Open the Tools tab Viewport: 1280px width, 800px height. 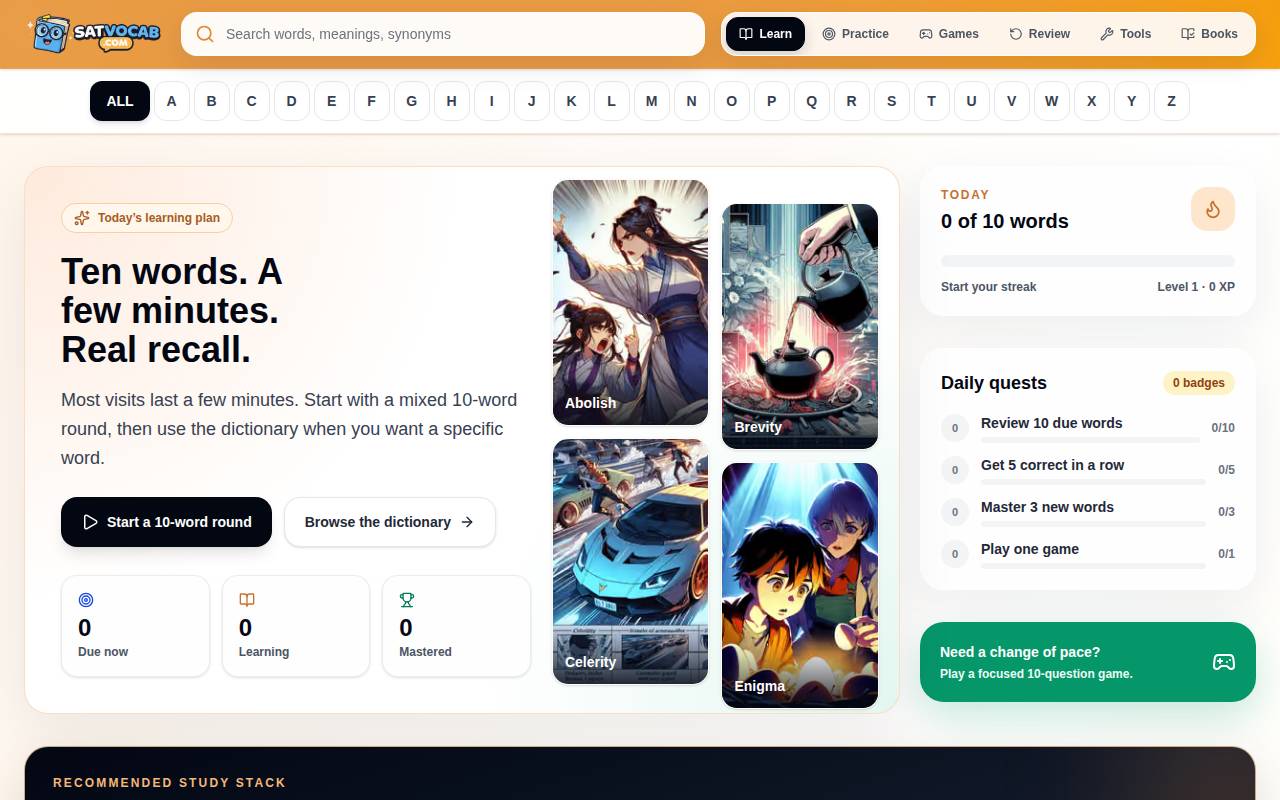1125,34
